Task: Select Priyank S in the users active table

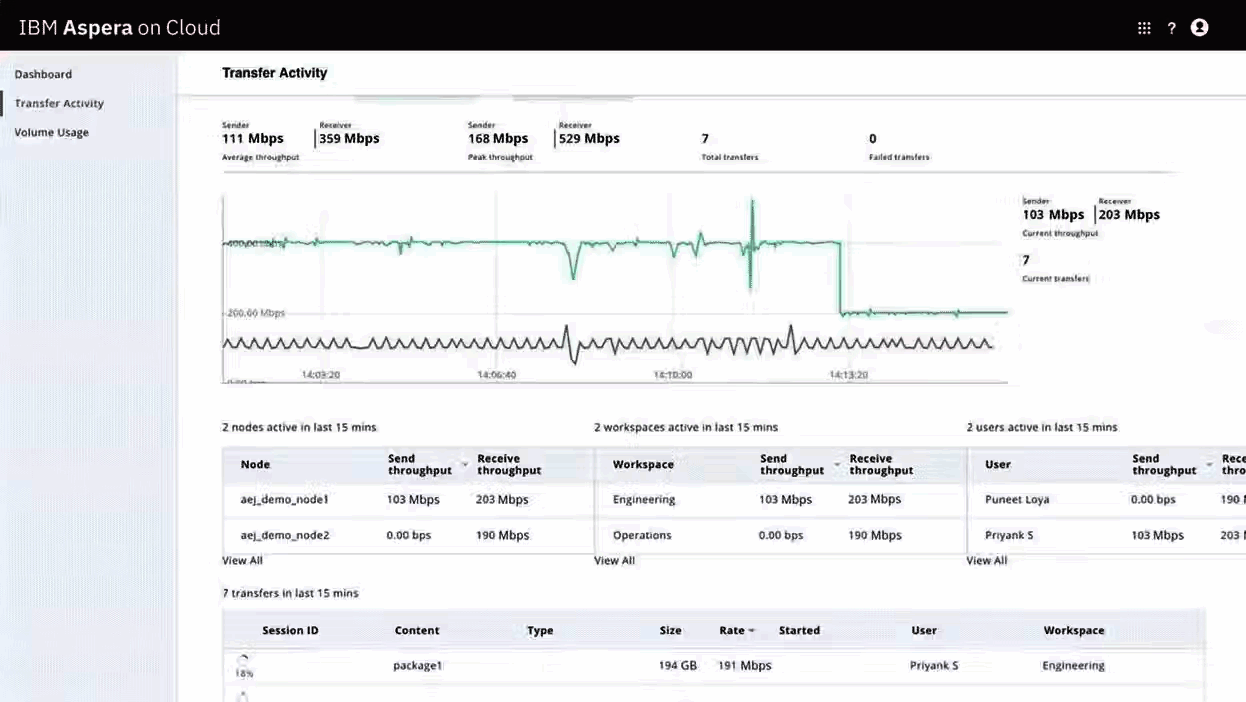Action: [1009, 535]
